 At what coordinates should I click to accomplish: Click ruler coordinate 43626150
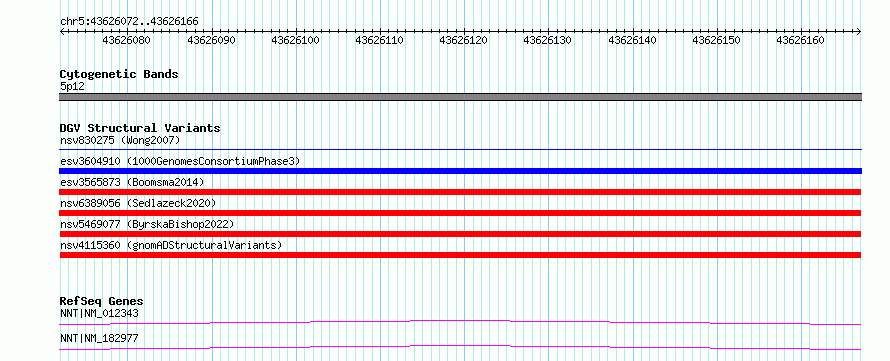(x=716, y=40)
